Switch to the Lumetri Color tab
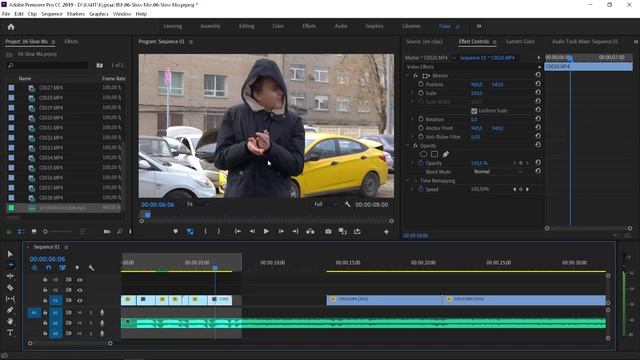Viewport: 640px width, 360px height. tap(520, 41)
